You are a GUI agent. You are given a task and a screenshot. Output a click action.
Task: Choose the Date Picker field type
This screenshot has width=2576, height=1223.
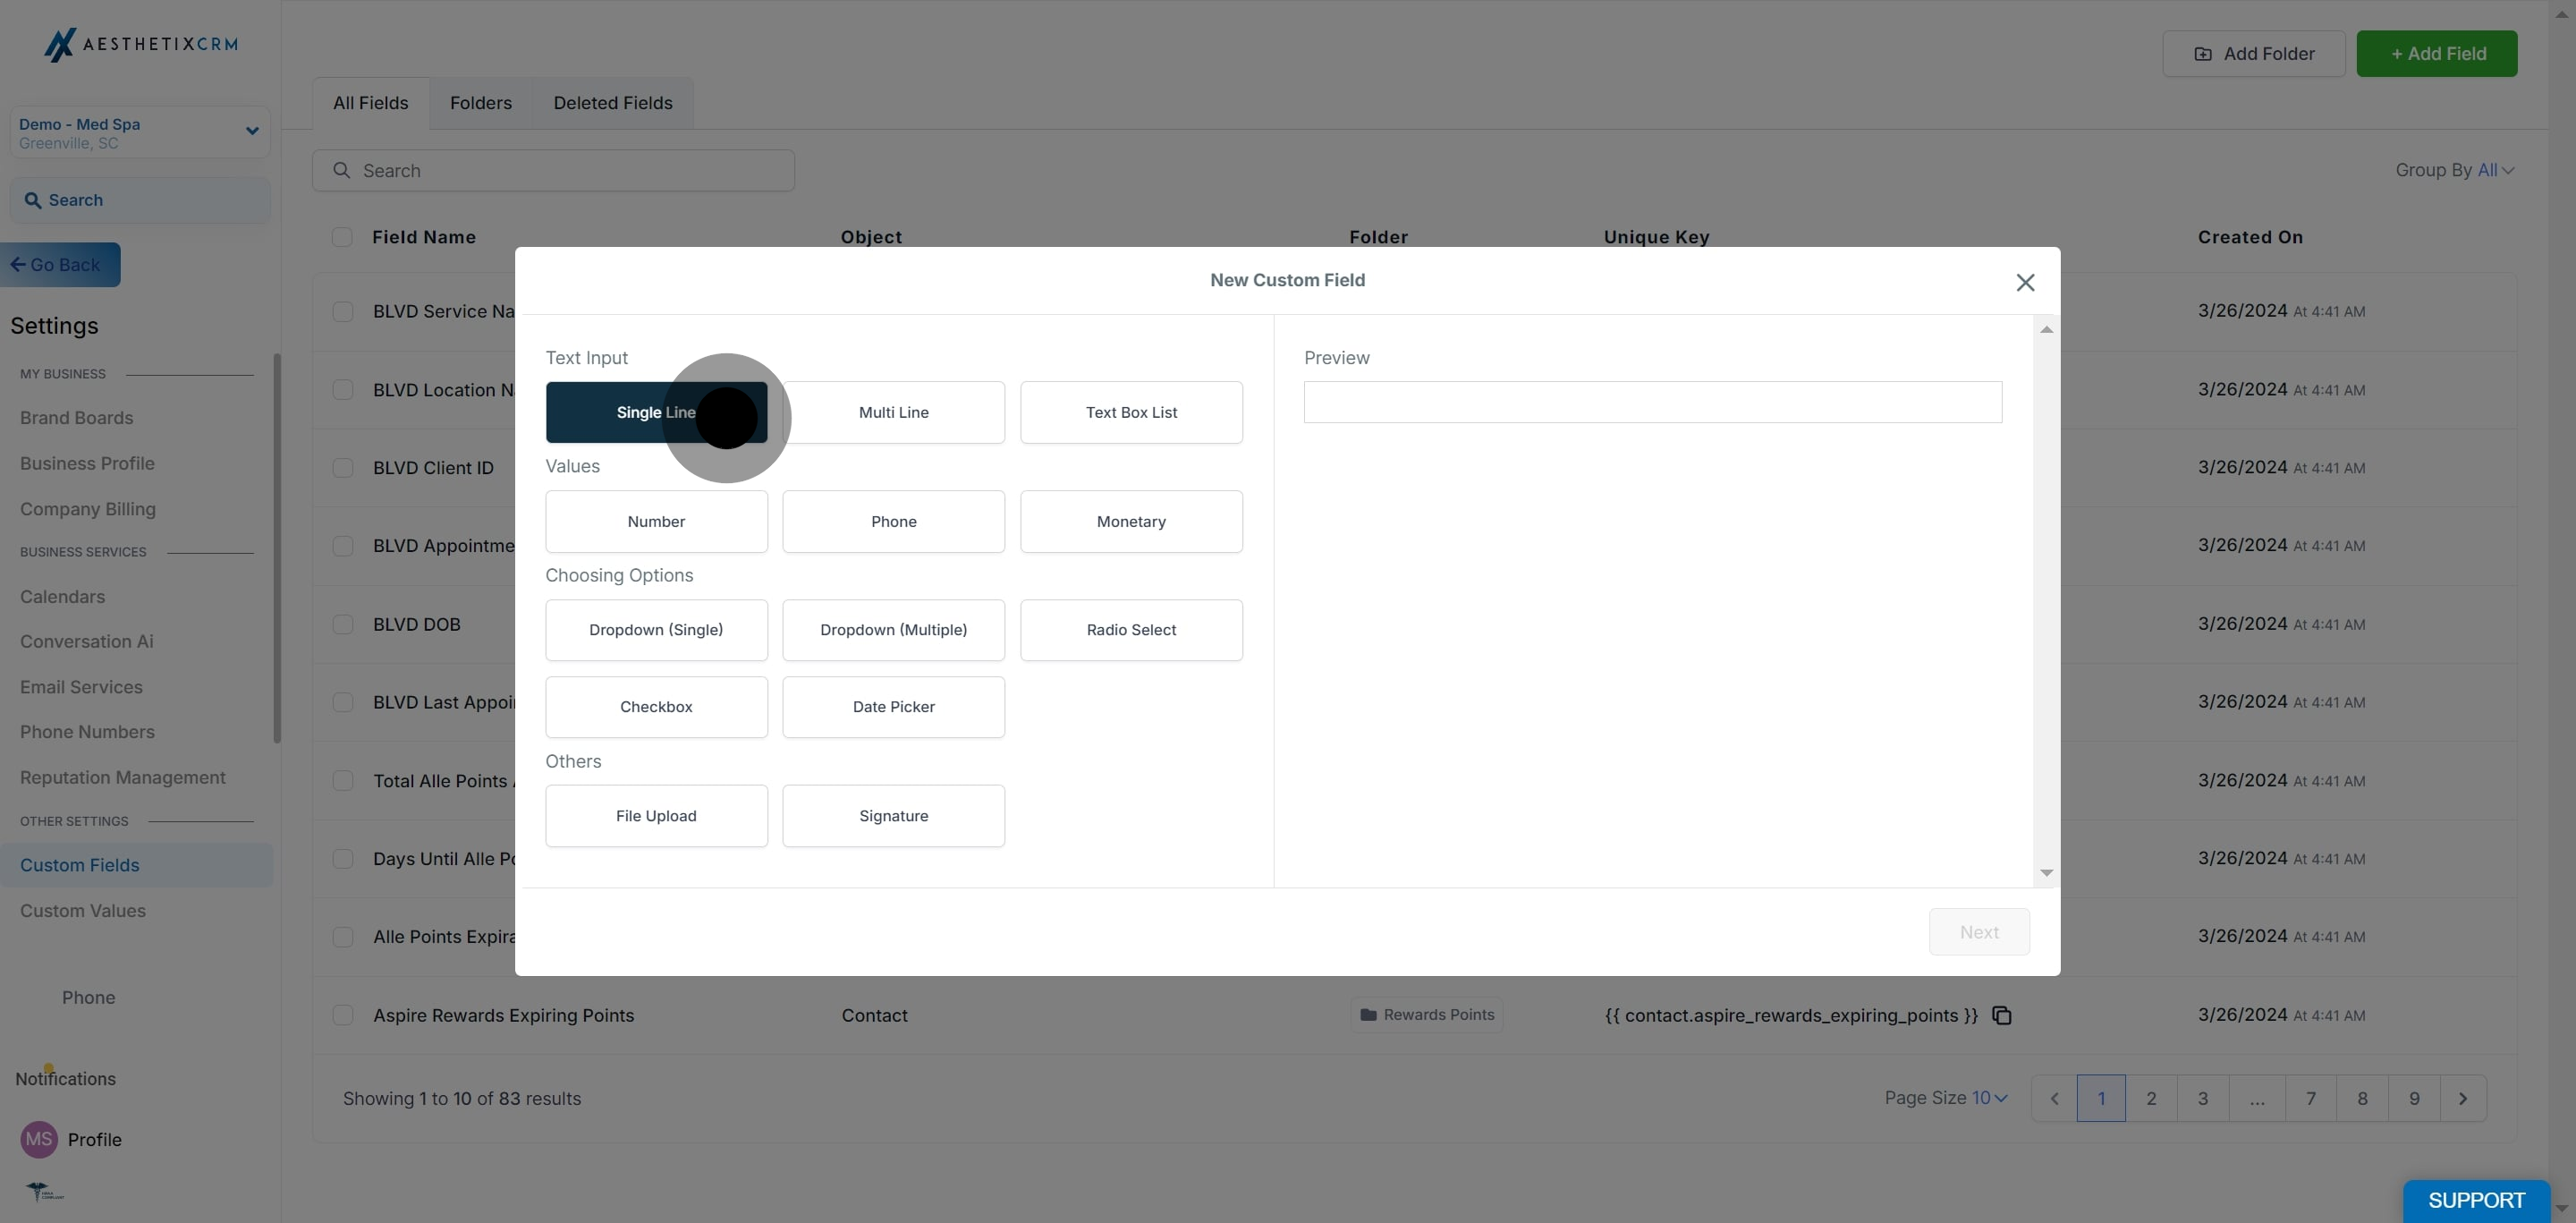(x=893, y=707)
